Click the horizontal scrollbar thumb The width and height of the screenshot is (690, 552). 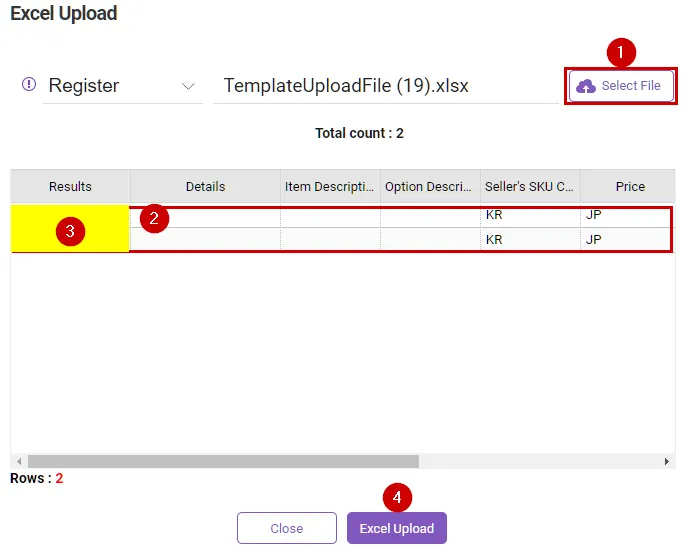click(x=223, y=461)
